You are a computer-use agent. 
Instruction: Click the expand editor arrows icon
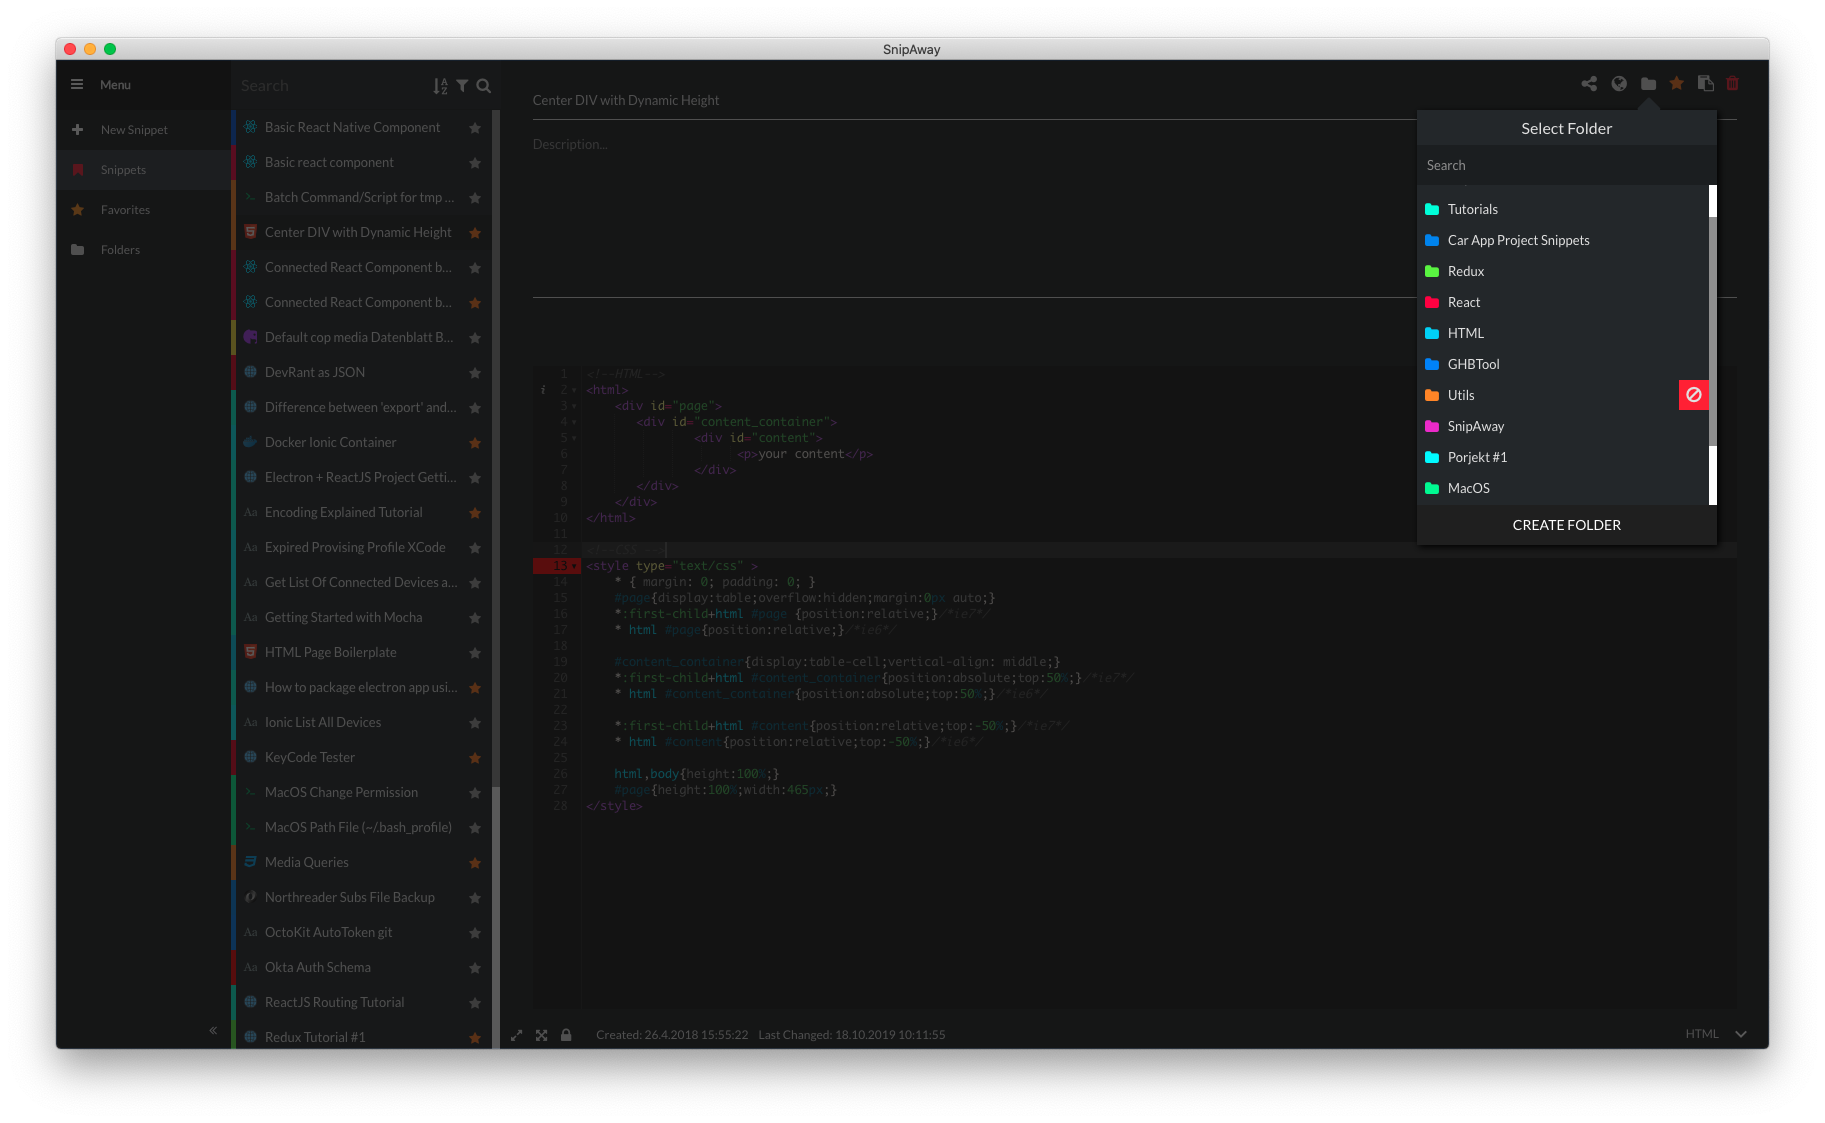[516, 1035]
